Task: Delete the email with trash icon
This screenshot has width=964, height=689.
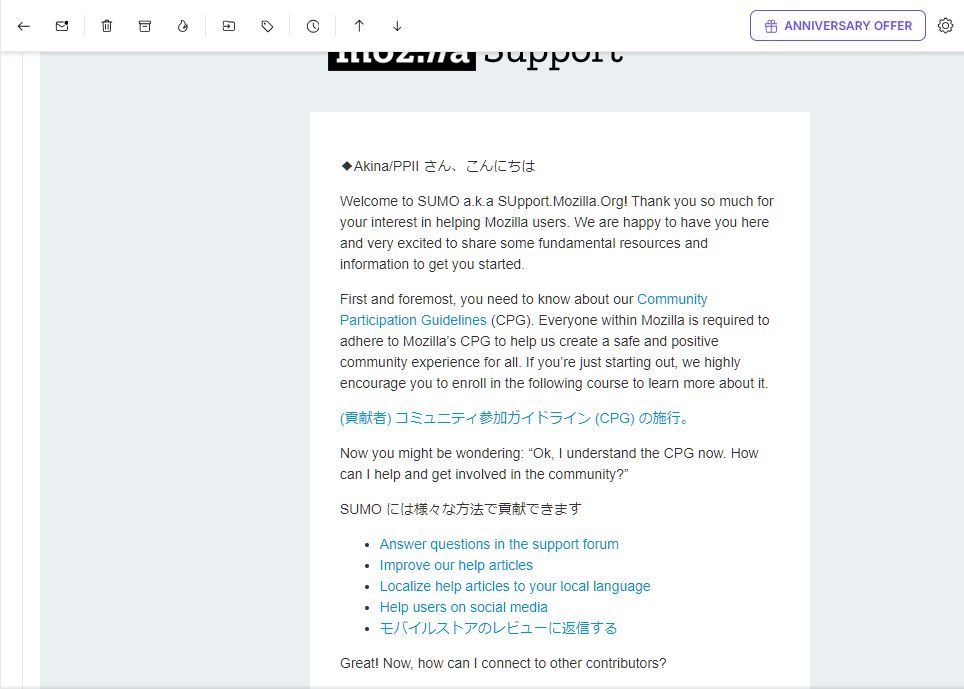Action: pyautogui.click(x=107, y=26)
